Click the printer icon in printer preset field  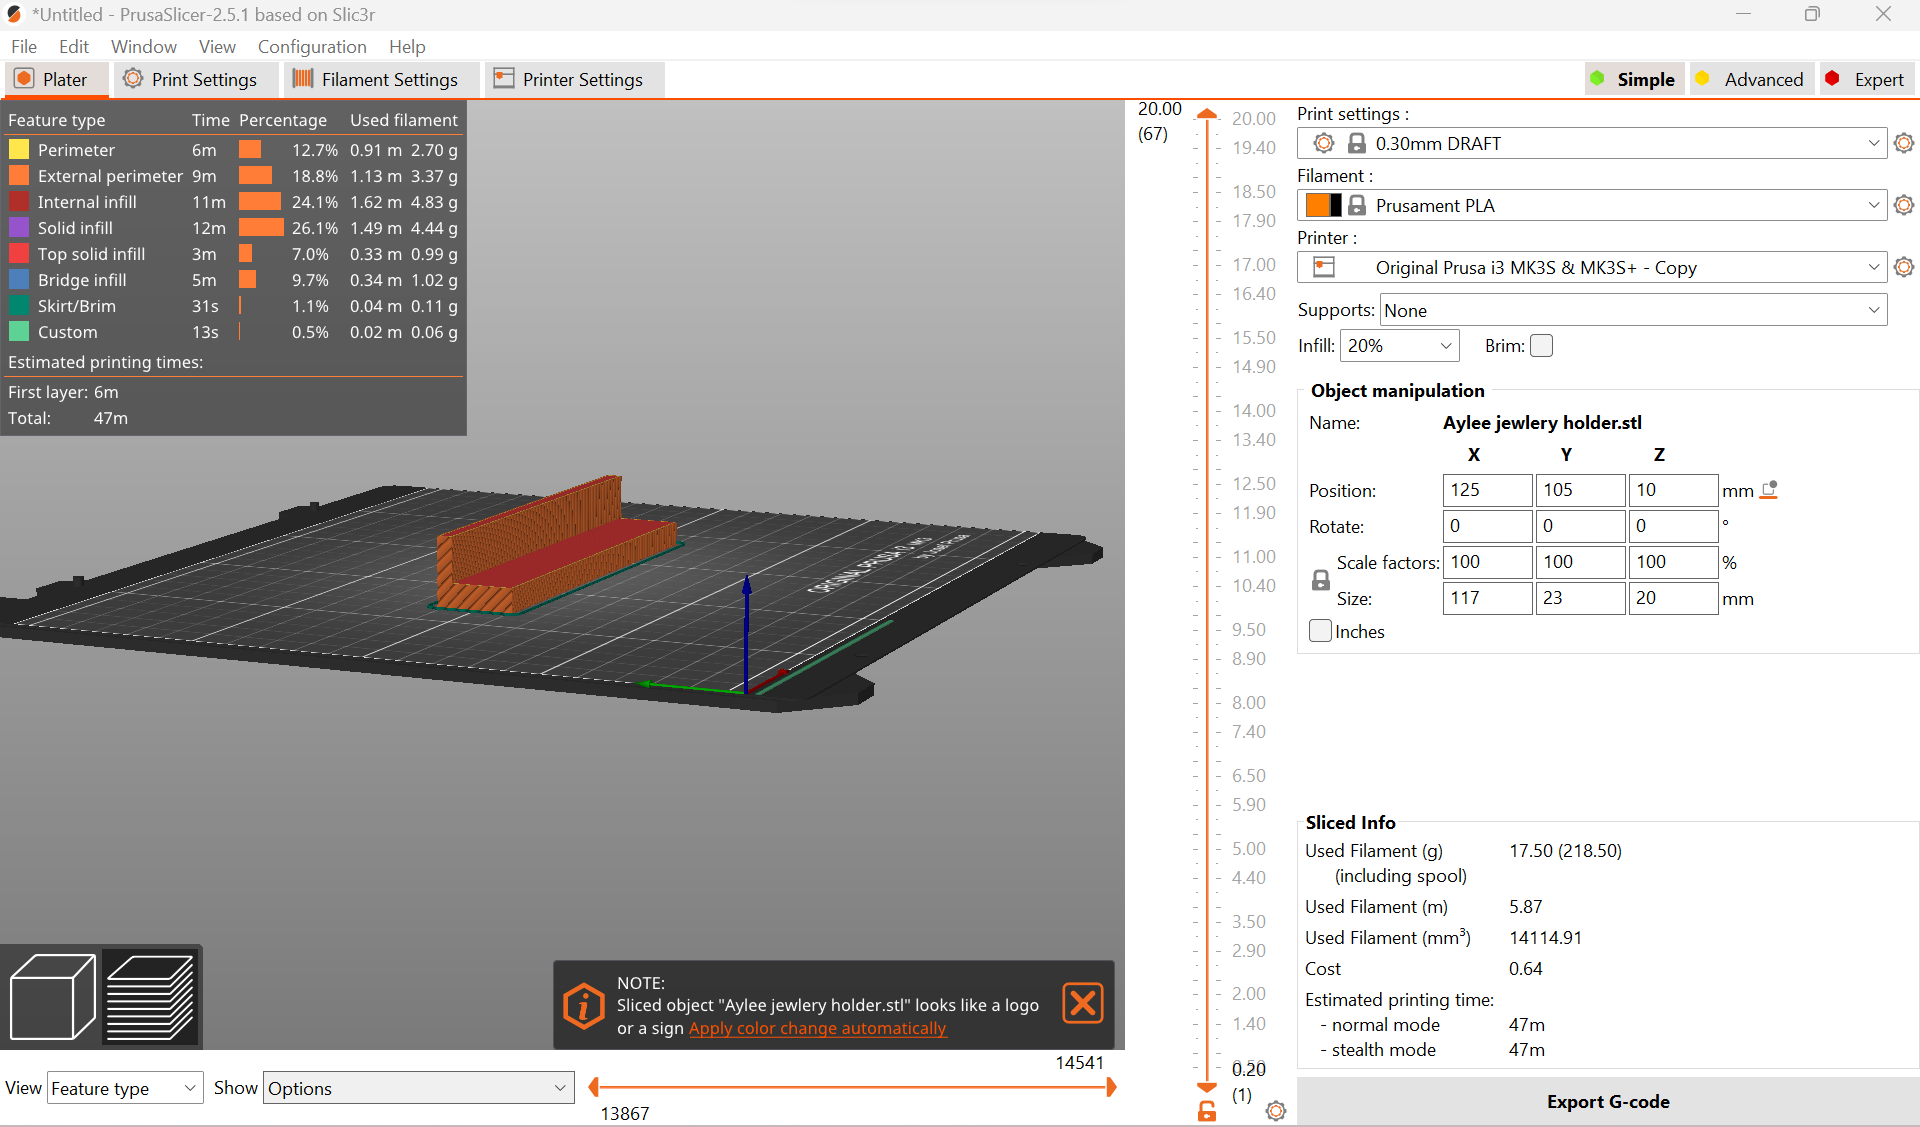coord(1324,267)
